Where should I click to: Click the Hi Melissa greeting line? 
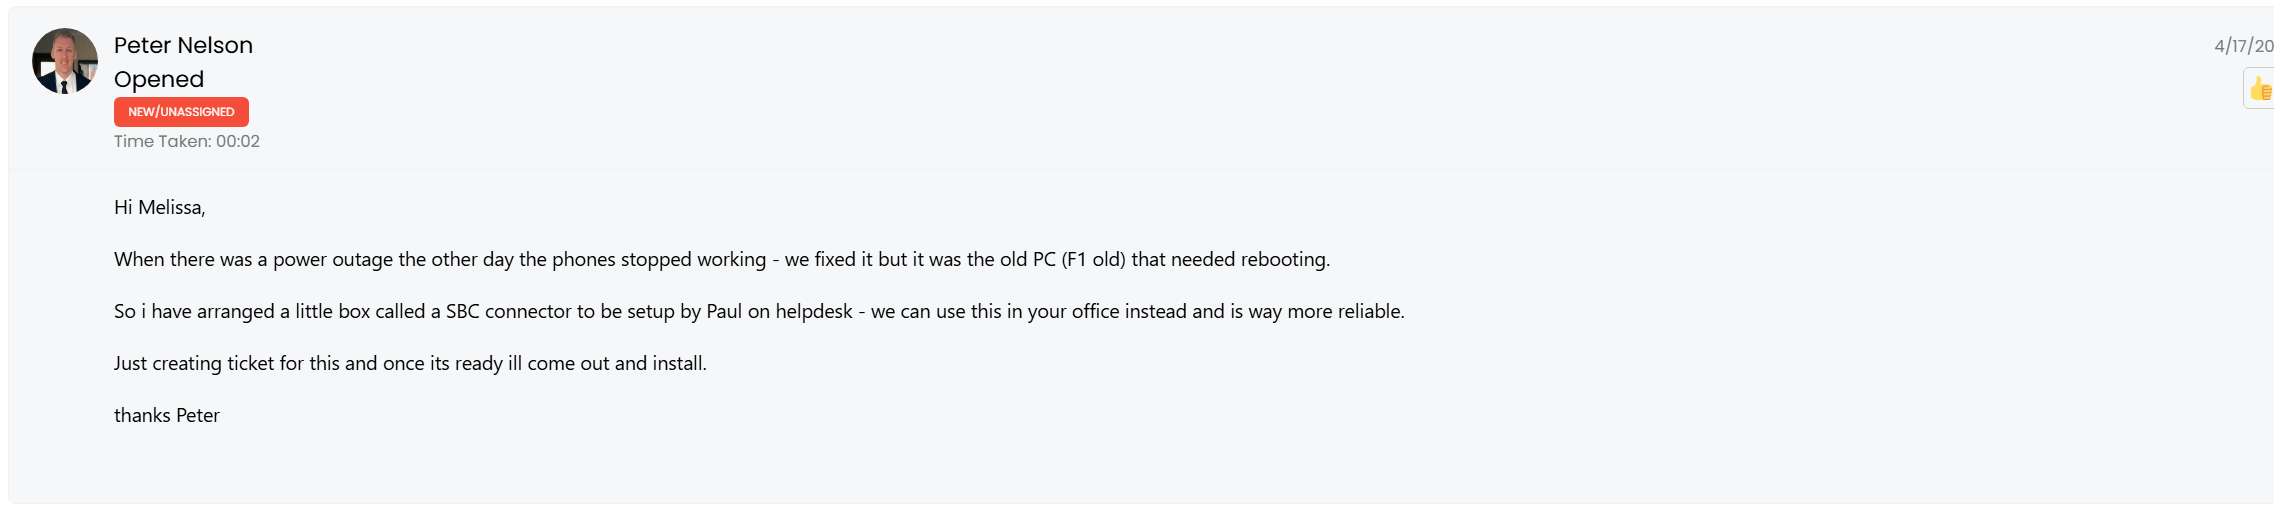click(x=160, y=207)
